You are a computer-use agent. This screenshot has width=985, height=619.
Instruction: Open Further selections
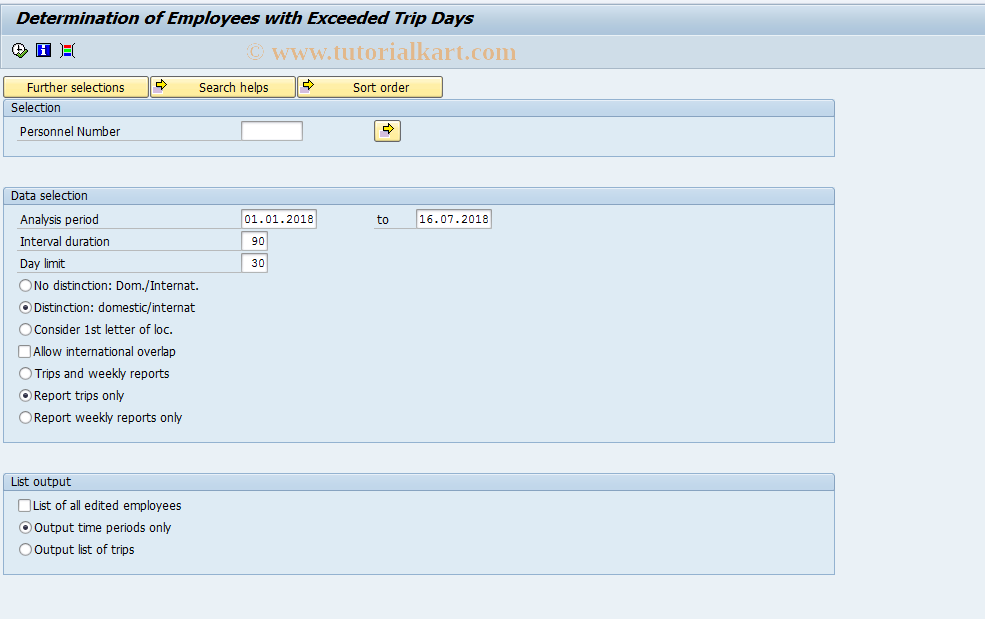tap(76, 87)
